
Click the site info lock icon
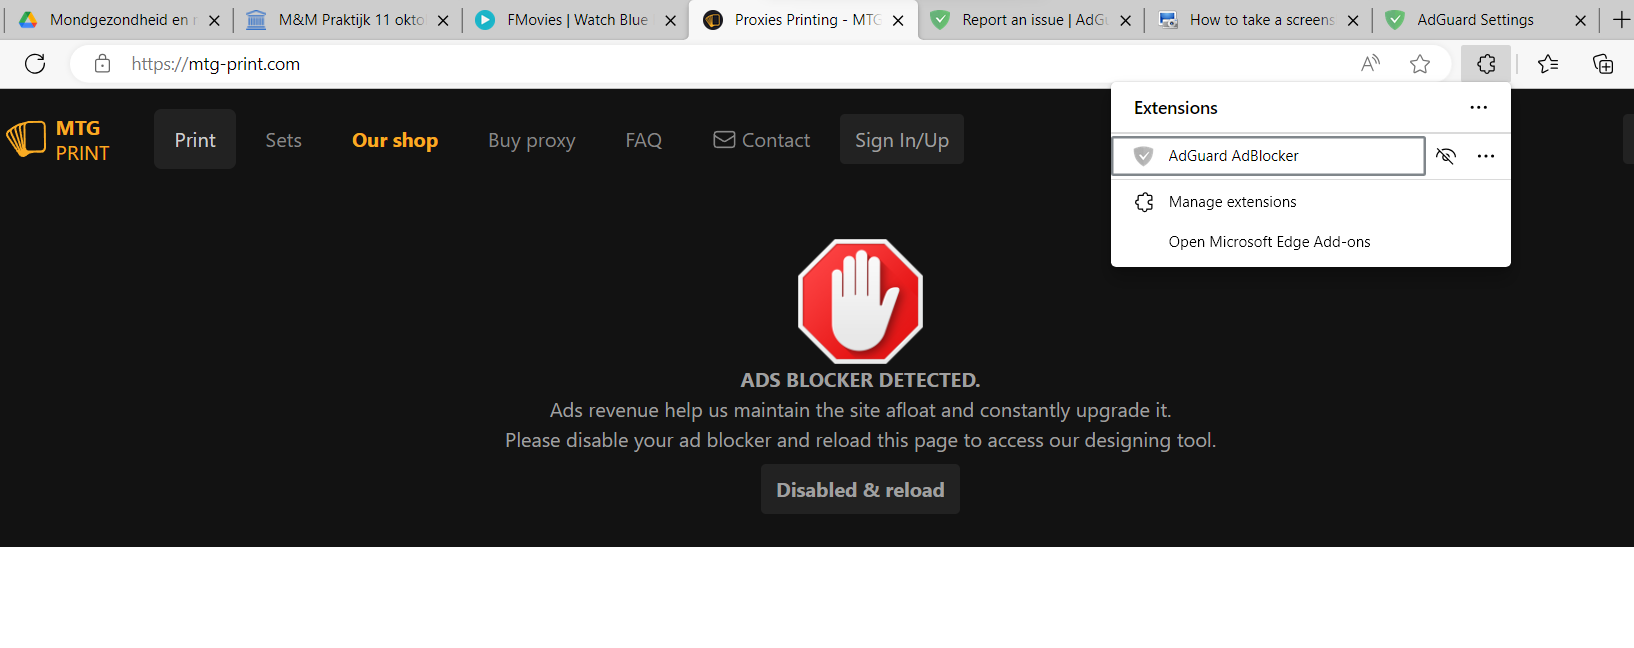pos(102,64)
